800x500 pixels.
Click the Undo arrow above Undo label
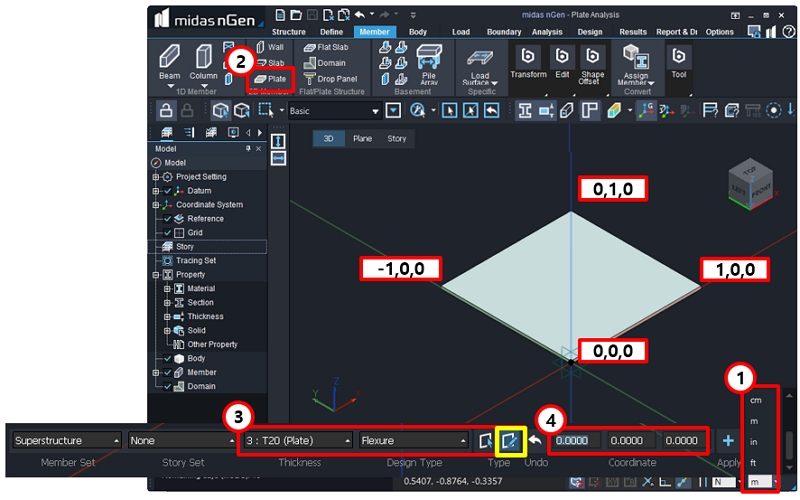(x=535, y=439)
